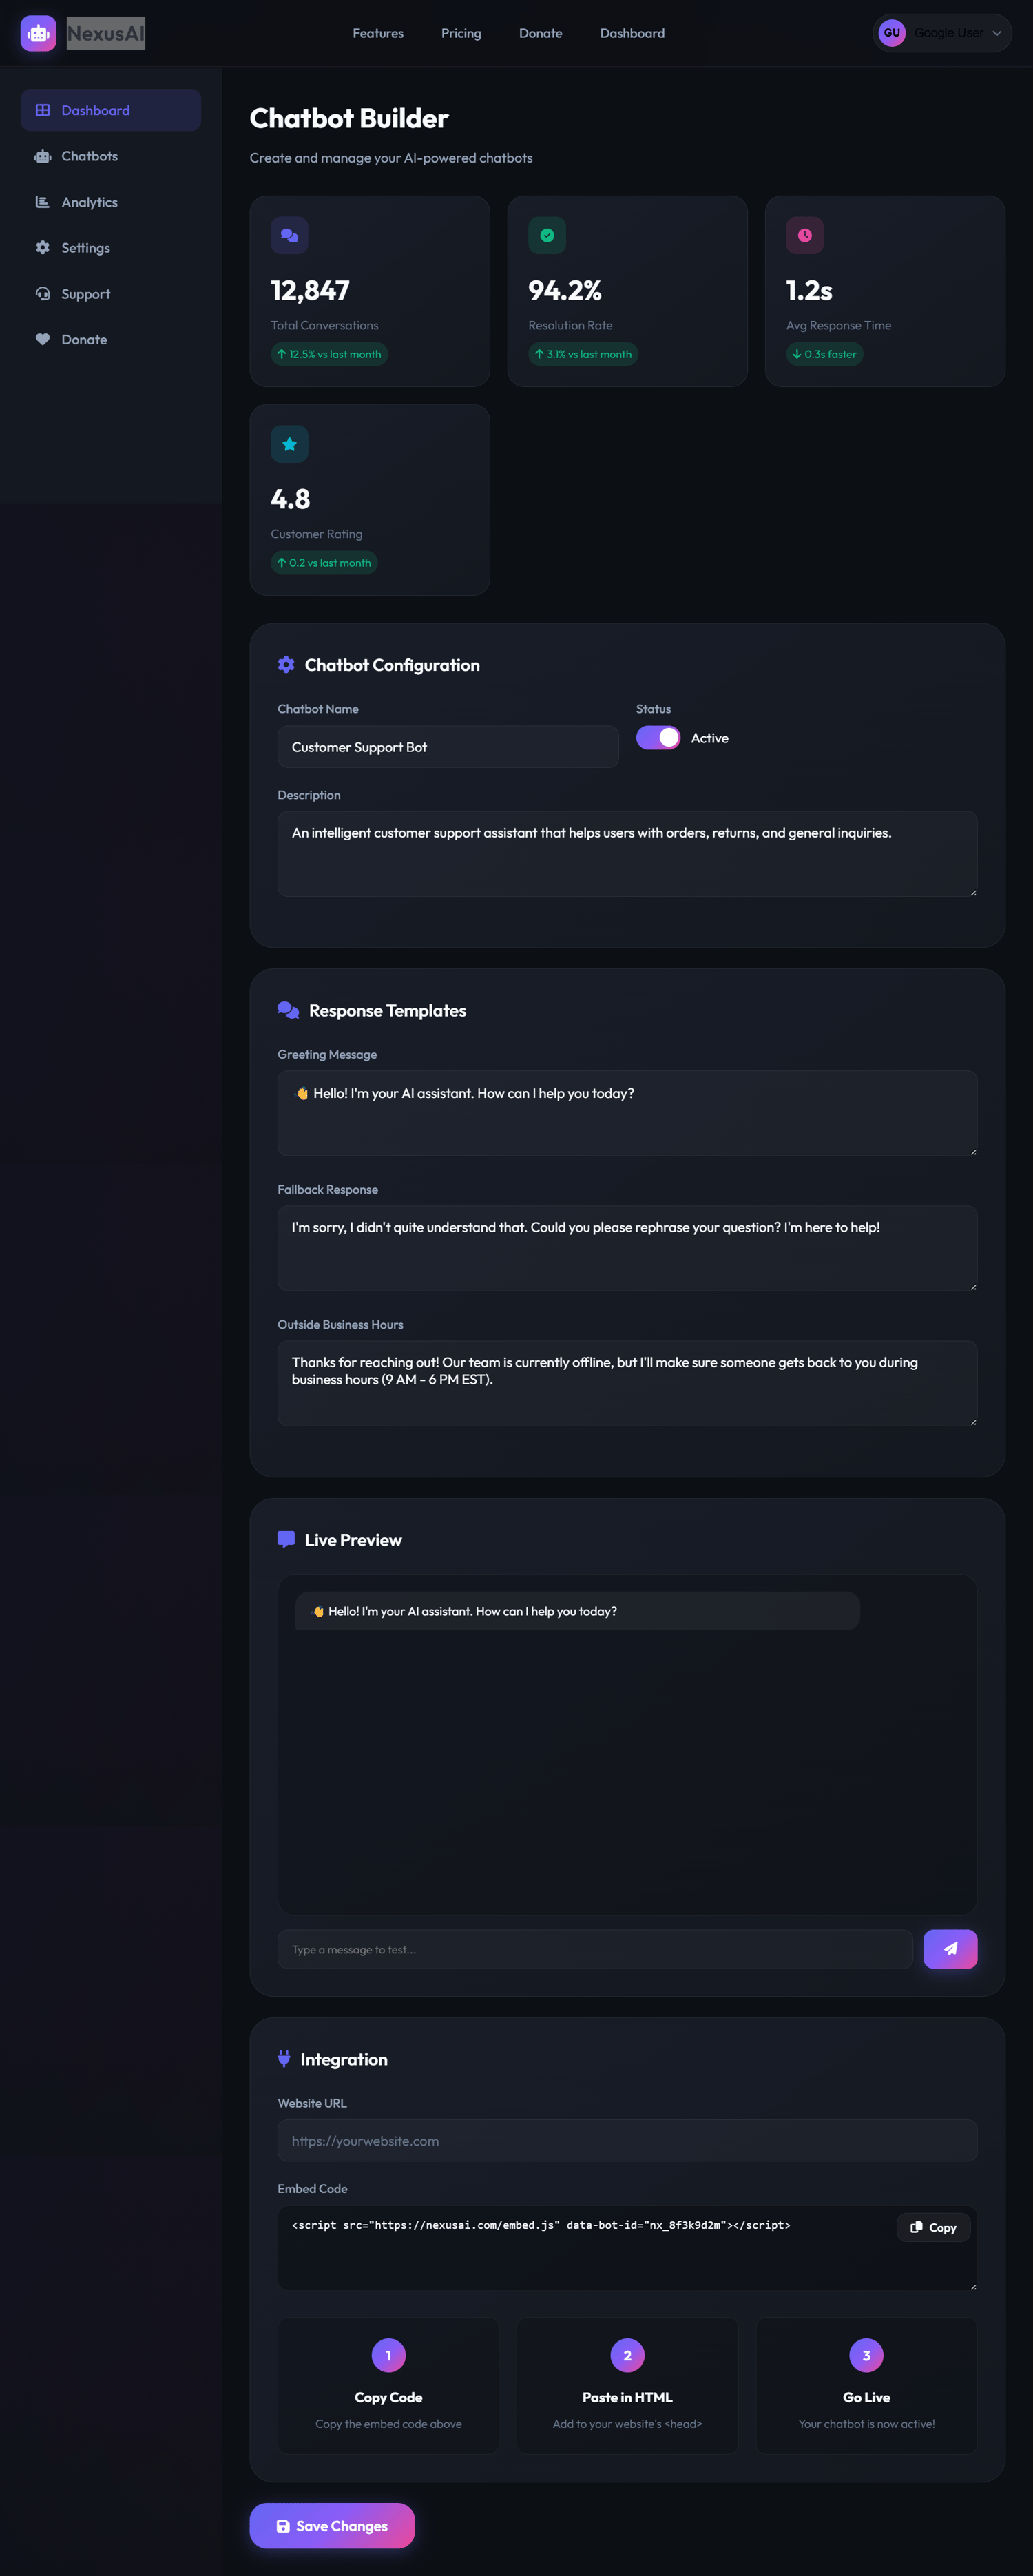Go to Pricing in top navigation
This screenshot has width=1033, height=2576.
pyautogui.click(x=461, y=33)
